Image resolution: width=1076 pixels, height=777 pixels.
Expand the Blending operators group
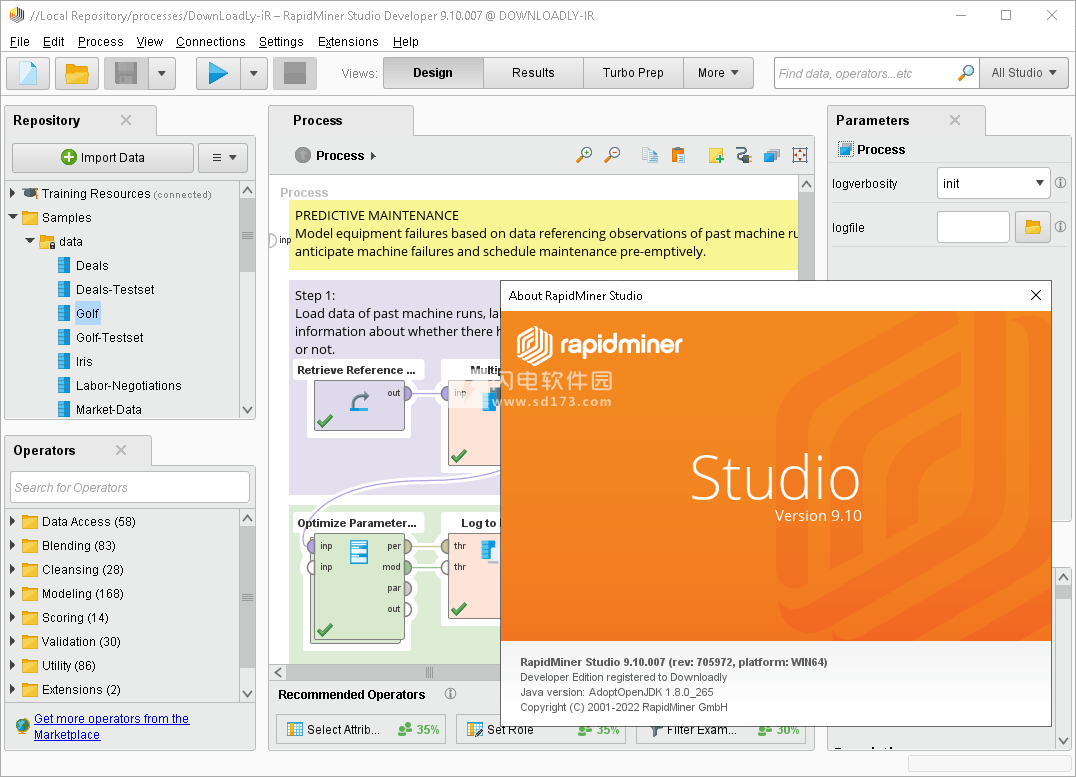pos(12,546)
